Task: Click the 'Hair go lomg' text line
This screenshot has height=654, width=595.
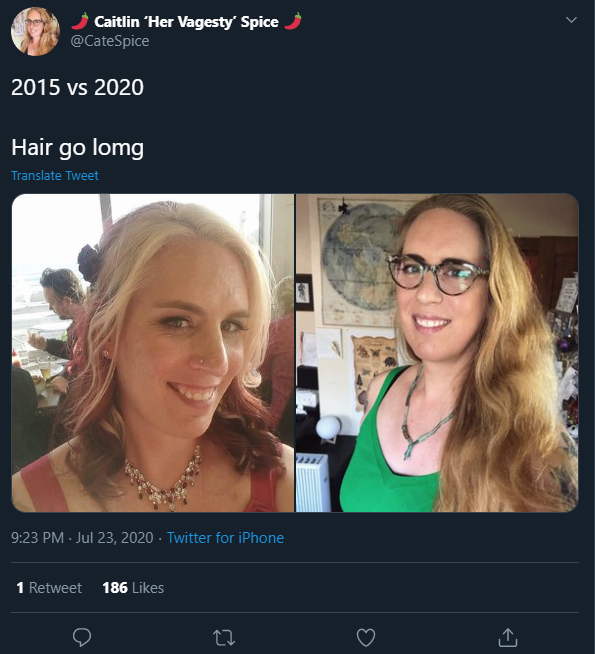Action: click(x=78, y=148)
